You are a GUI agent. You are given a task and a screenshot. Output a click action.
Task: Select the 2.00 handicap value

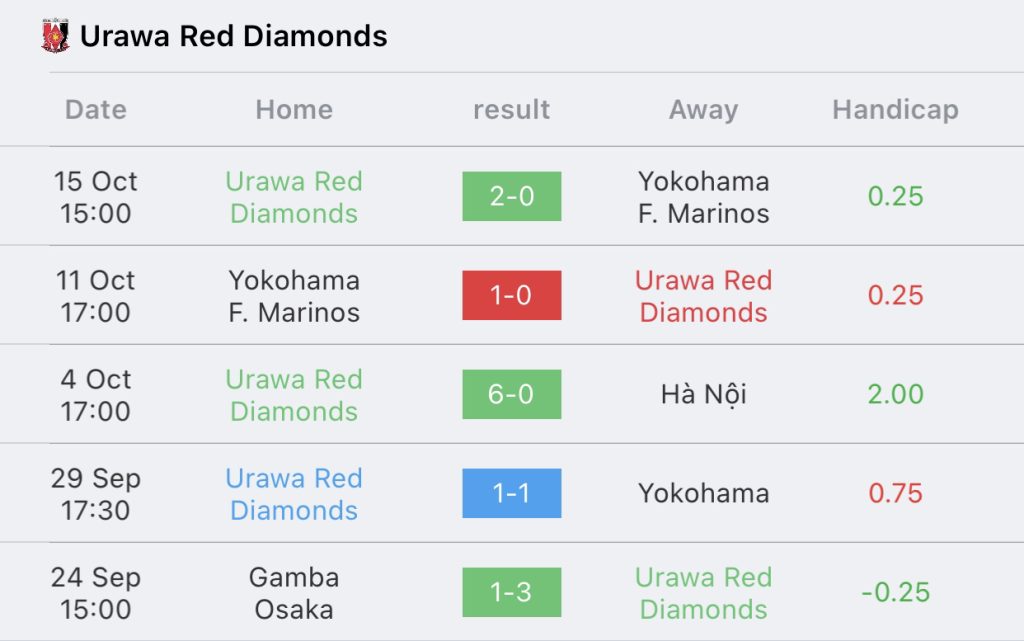pyautogui.click(x=895, y=394)
